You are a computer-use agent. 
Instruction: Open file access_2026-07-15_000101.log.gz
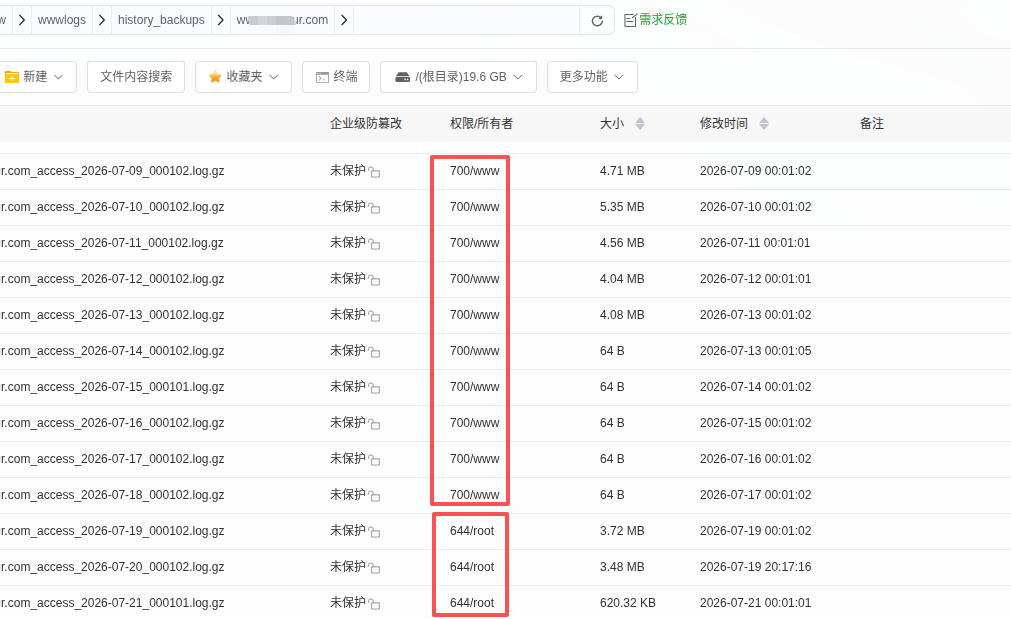pyautogui.click(x=112, y=387)
